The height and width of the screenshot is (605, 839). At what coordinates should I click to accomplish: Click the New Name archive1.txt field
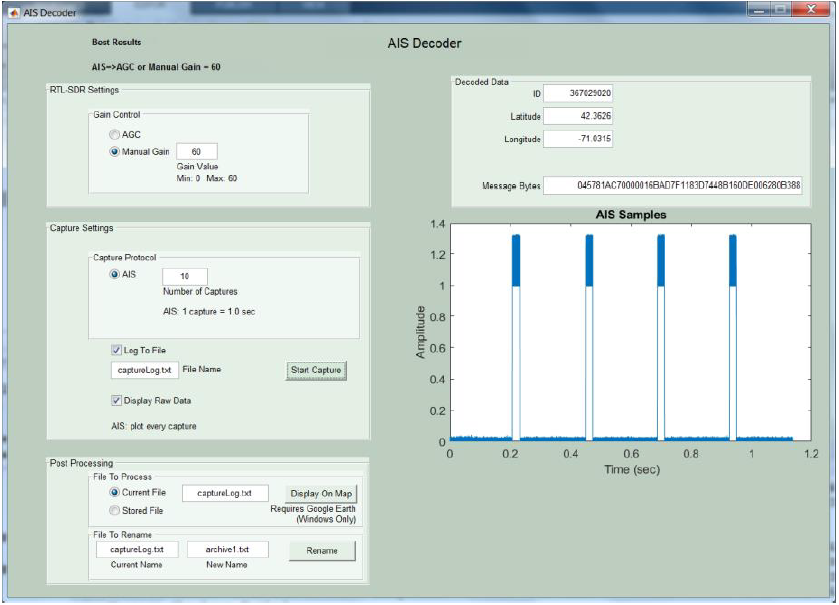[x=229, y=550]
